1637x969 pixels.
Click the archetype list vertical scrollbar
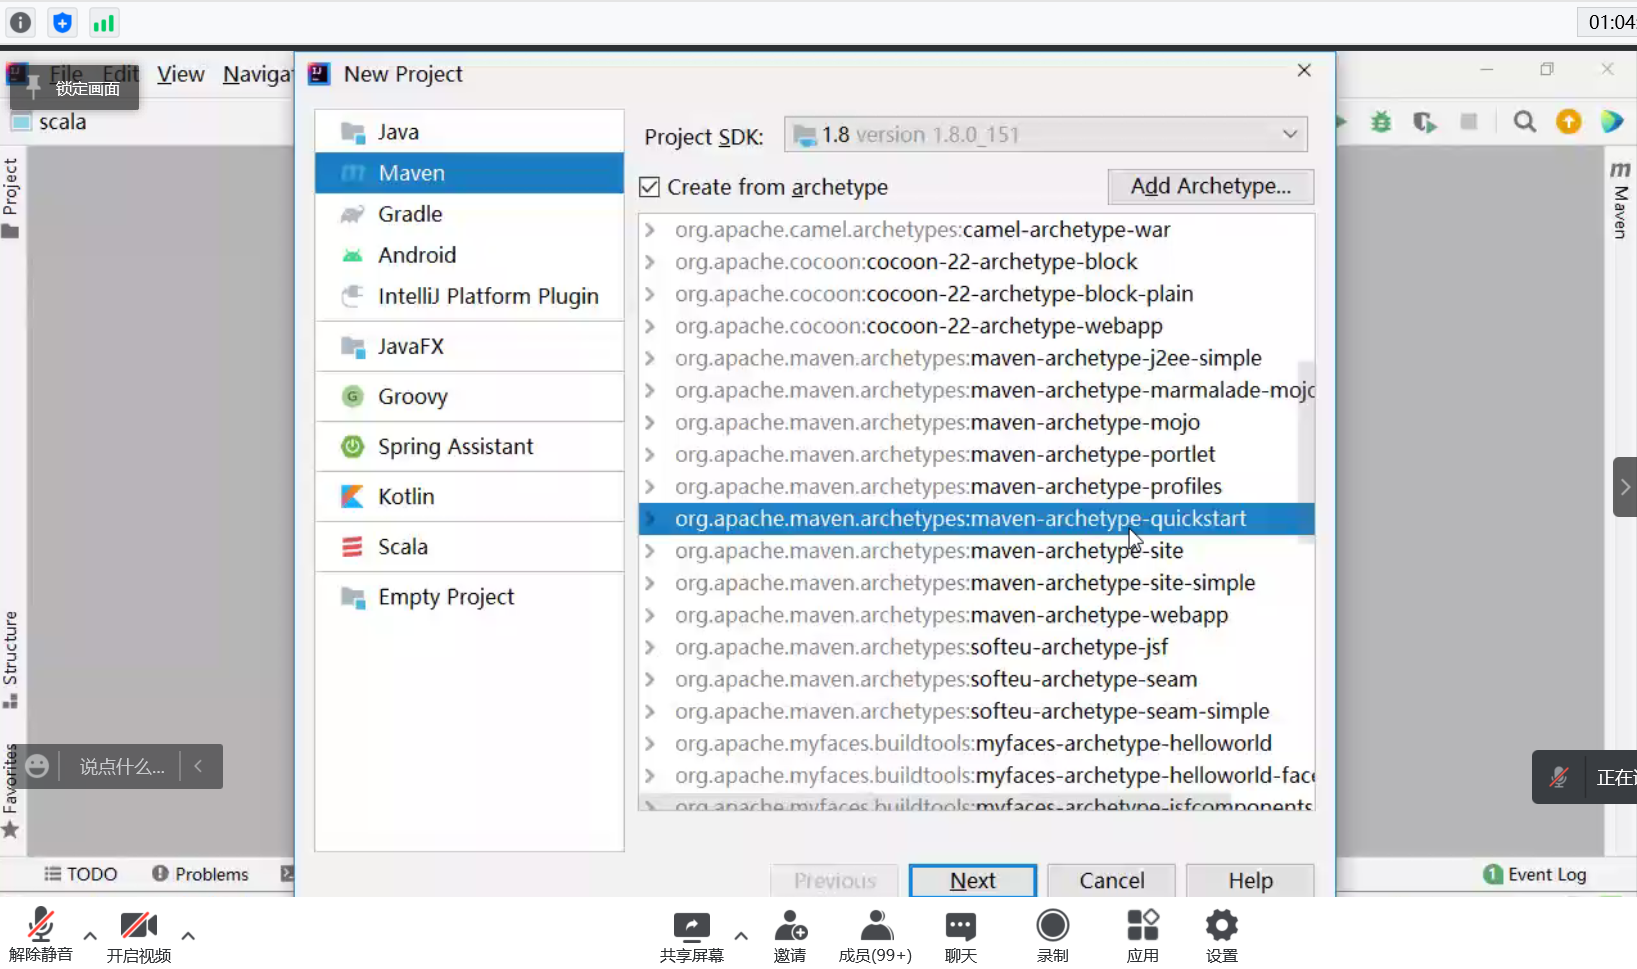coord(1306,451)
